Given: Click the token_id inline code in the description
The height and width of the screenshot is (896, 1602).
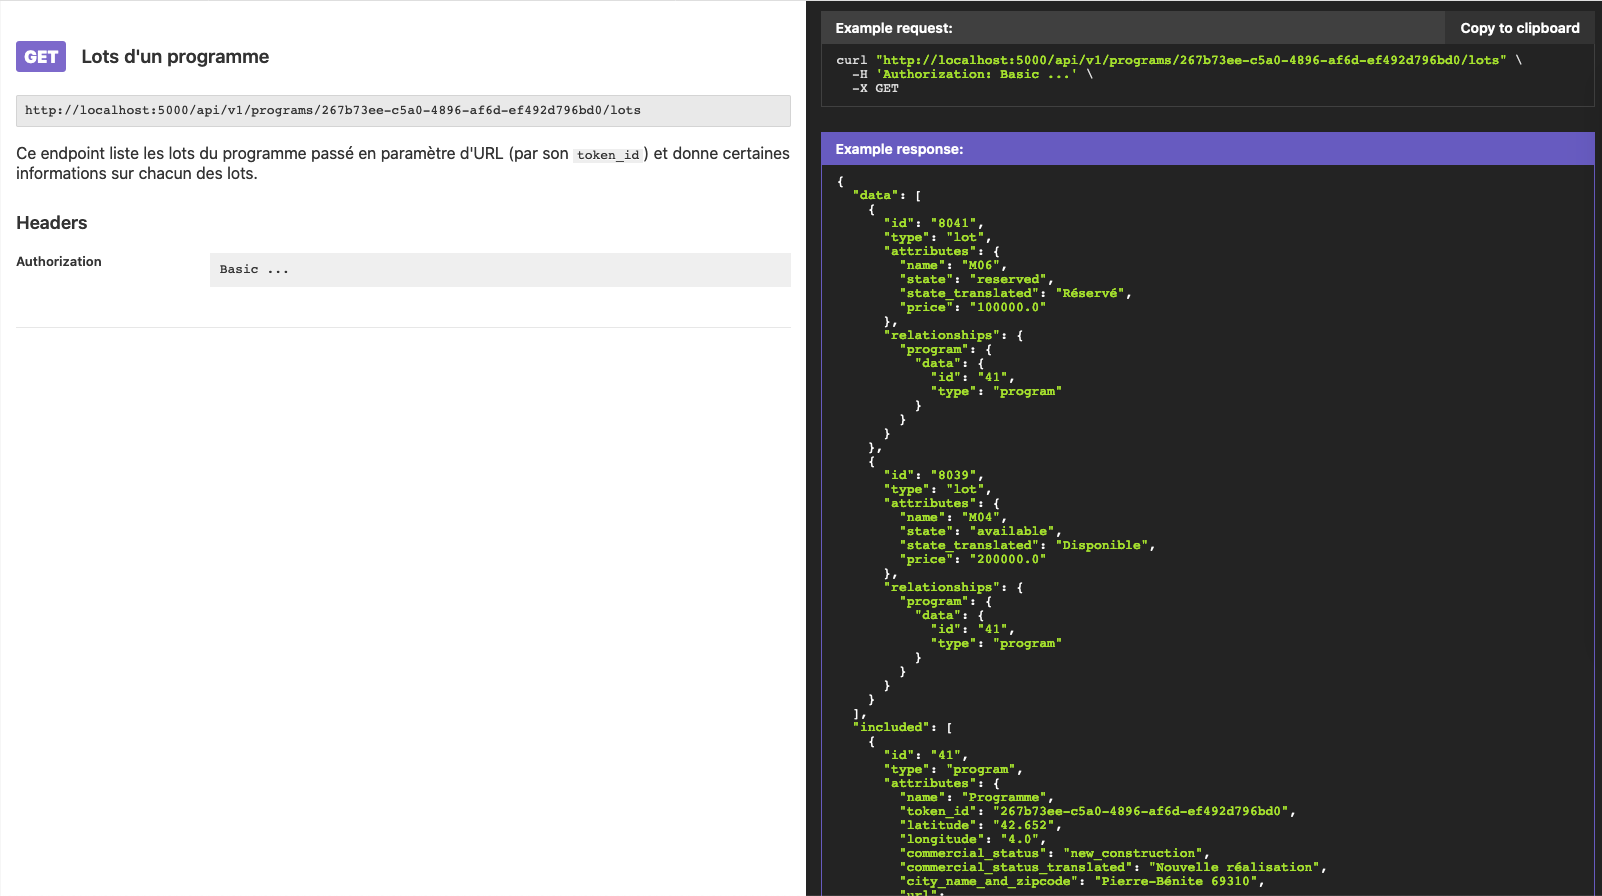Looking at the screenshot, I should [608, 155].
